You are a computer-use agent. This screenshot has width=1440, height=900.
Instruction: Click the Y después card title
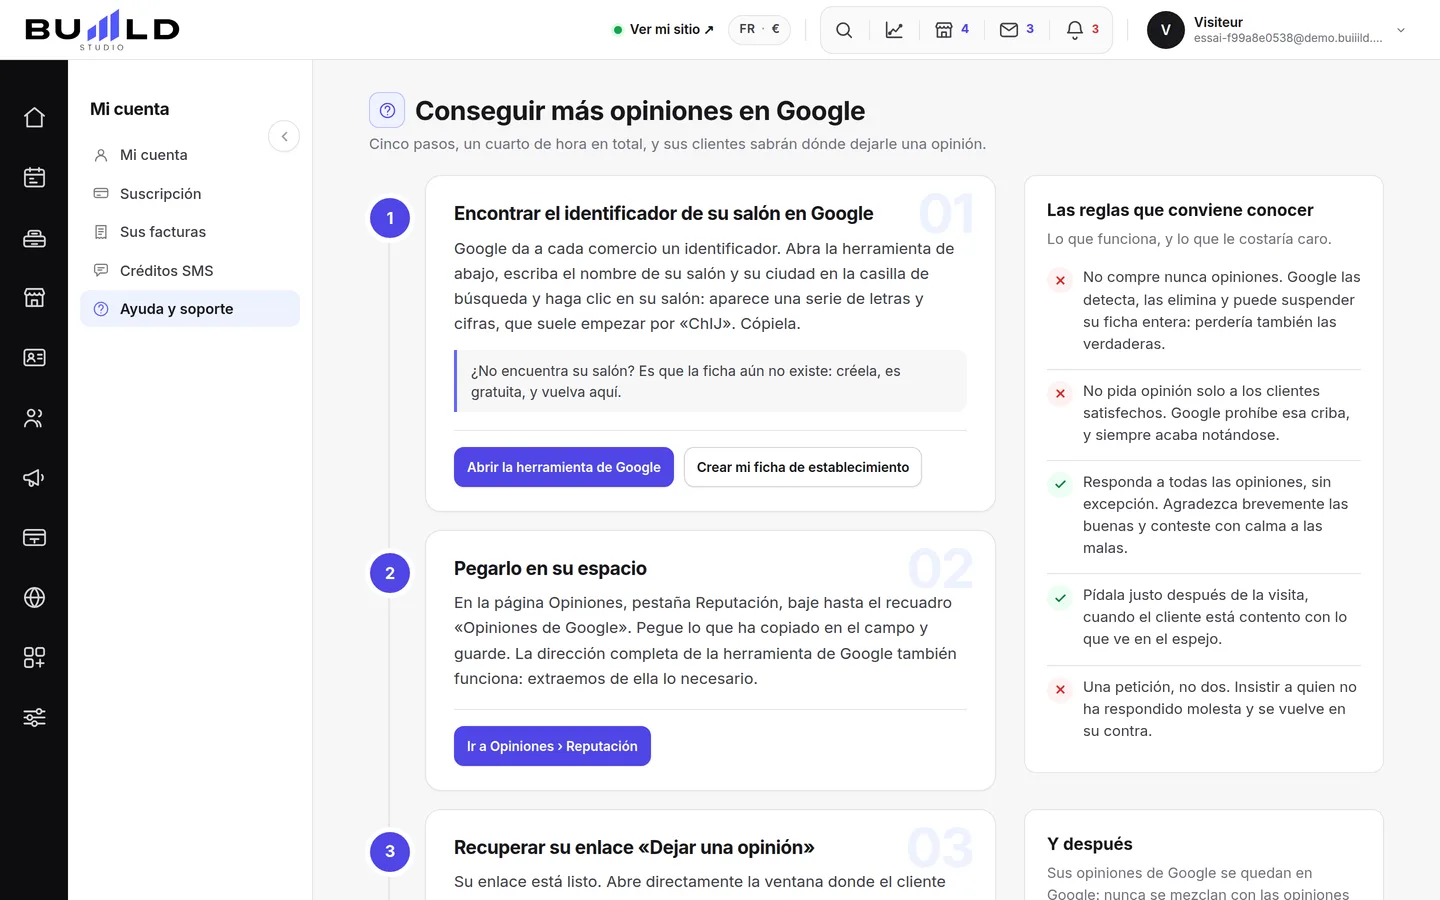tap(1090, 844)
